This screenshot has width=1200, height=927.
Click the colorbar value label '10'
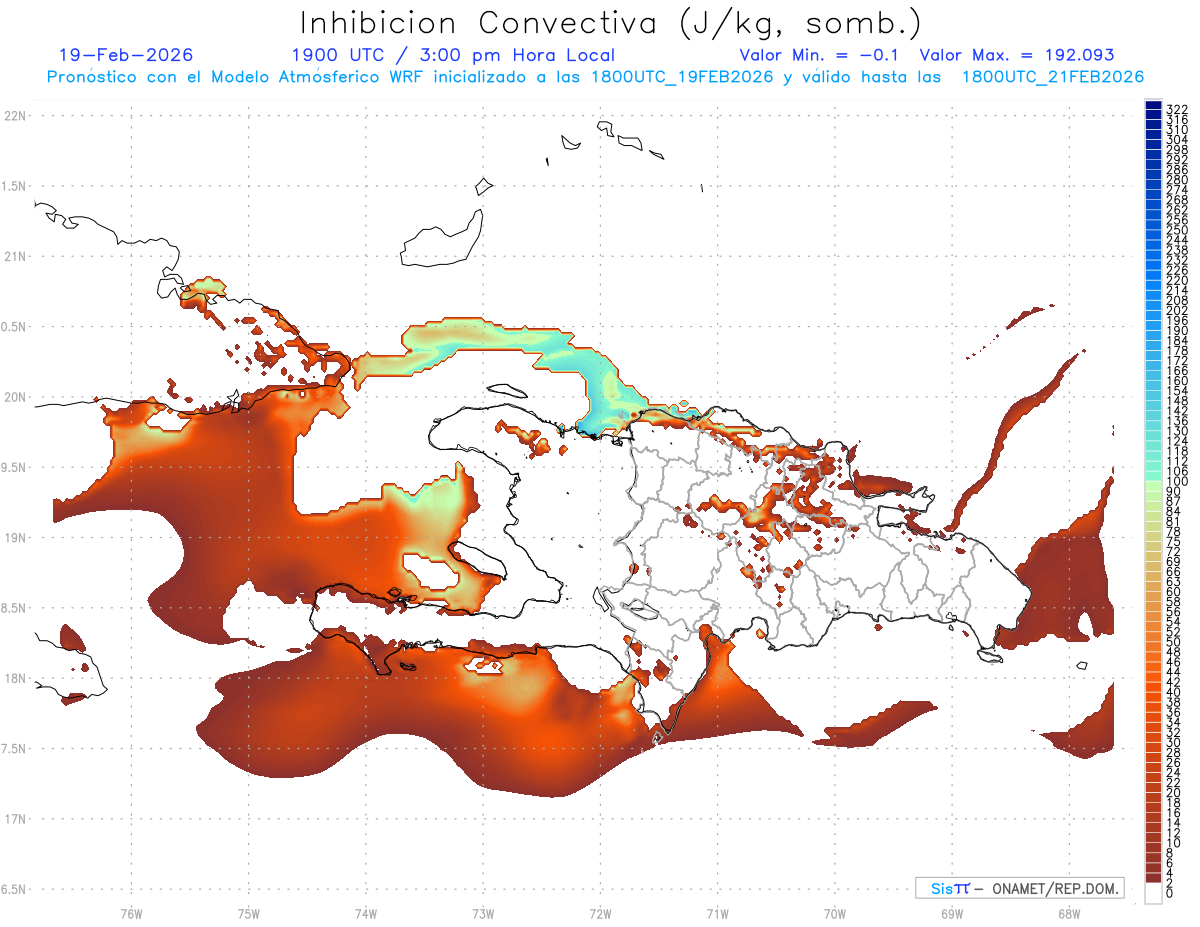pos(1173,843)
